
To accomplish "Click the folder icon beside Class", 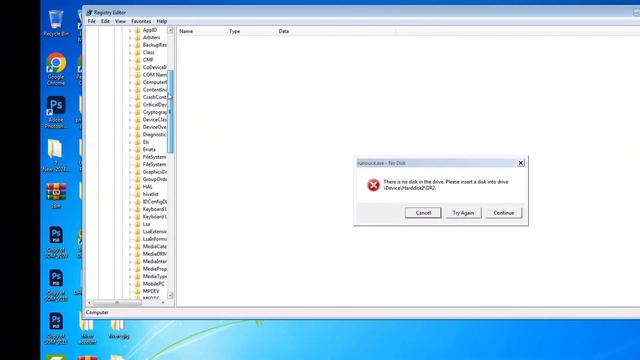I will [138, 53].
